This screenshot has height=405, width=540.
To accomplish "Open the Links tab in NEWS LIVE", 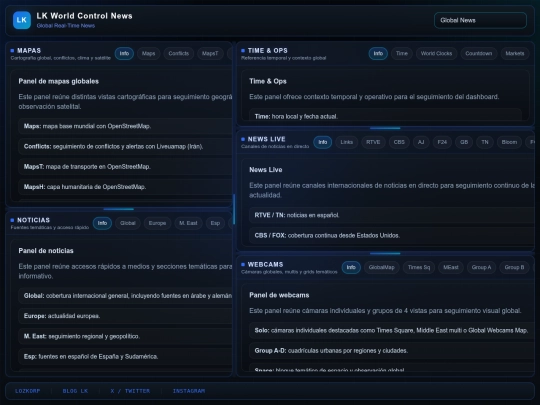I will coord(346,142).
